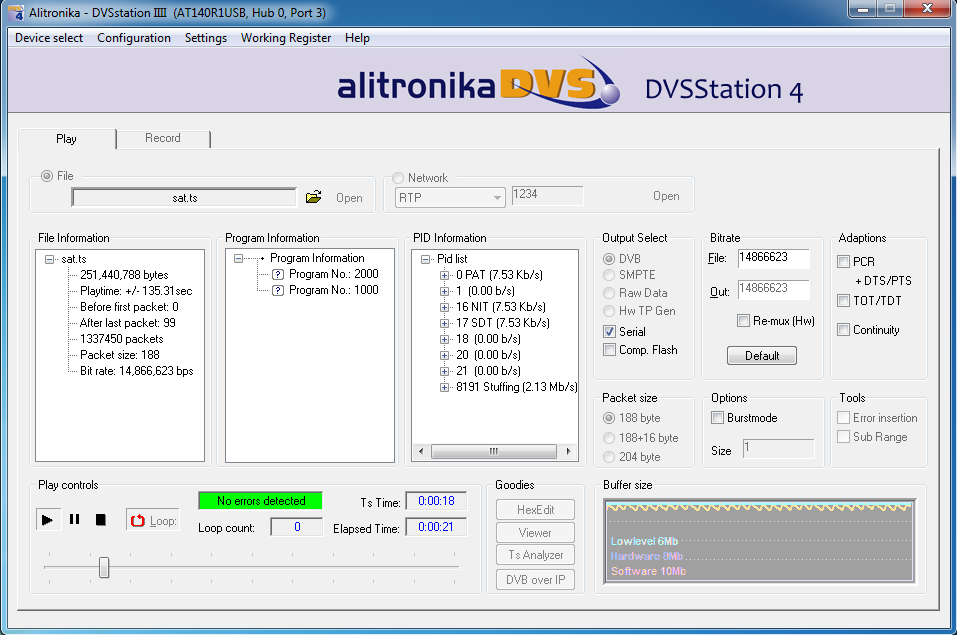The width and height of the screenshot is (957, 635).
Task: Open file browser via folder icon
Action: click(314, 197)
